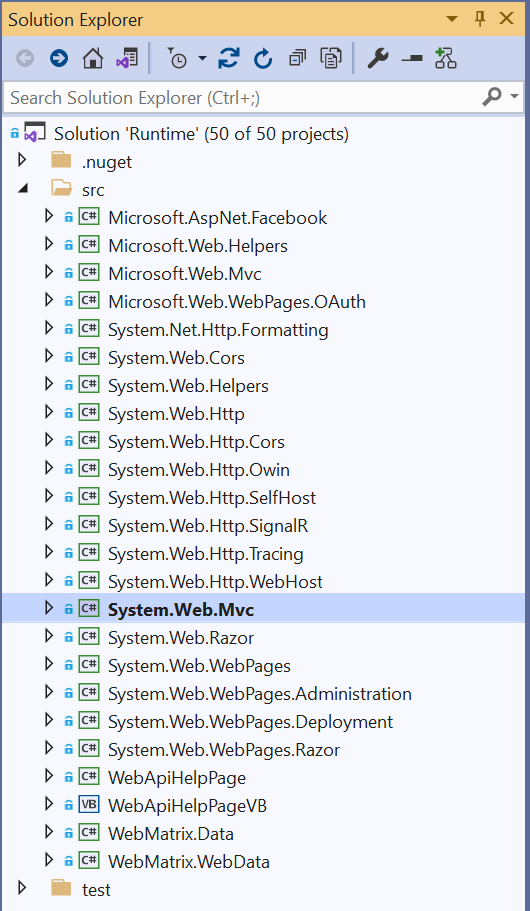Click the C# icon of Microsoft.Web.Helpers
Viewport: 530px width, 911px height.
point(88,245)
